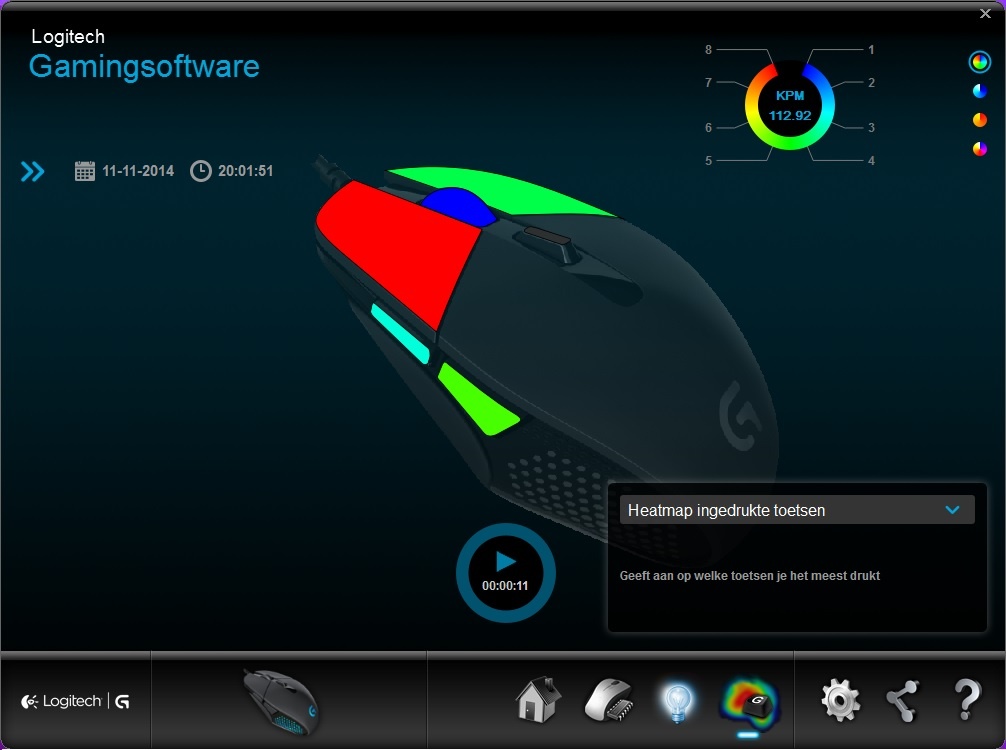The image size is (1006, 750).
Task: Open settings gear icon
Action: coord(840,701)
